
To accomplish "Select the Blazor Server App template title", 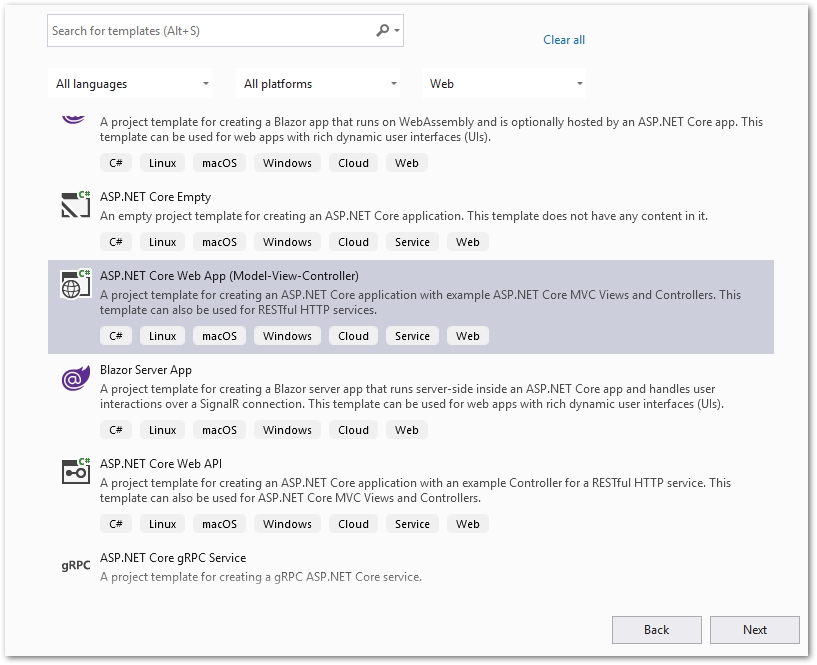I will (146, 370).
